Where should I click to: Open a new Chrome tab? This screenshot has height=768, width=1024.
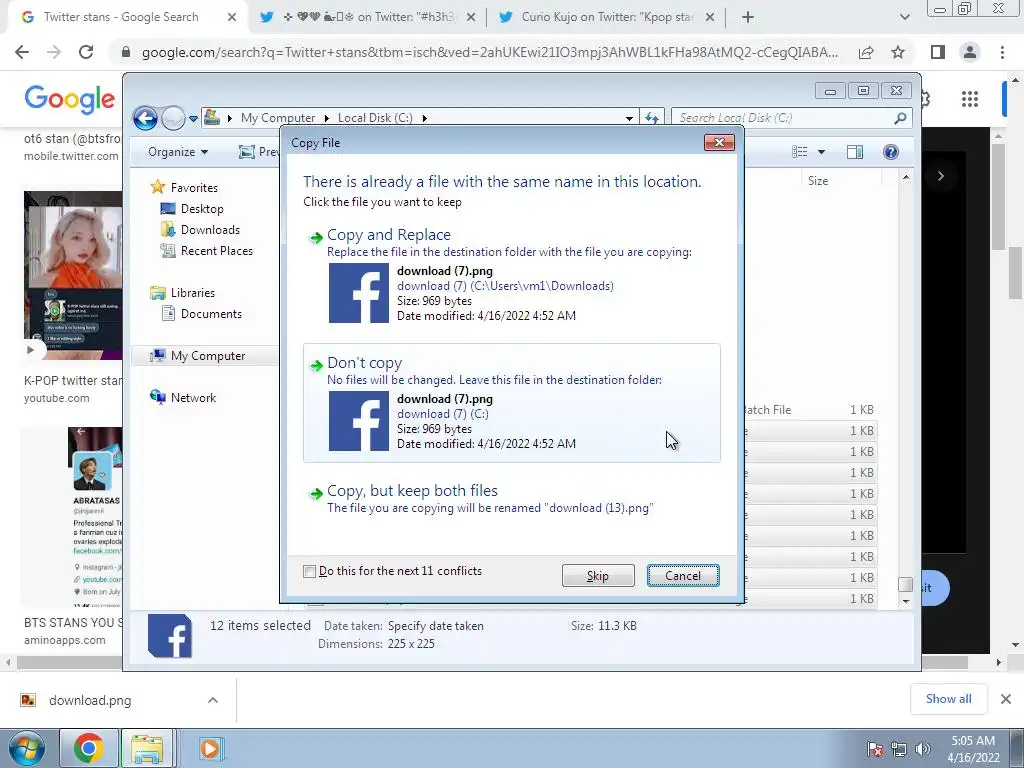point(748,18)
